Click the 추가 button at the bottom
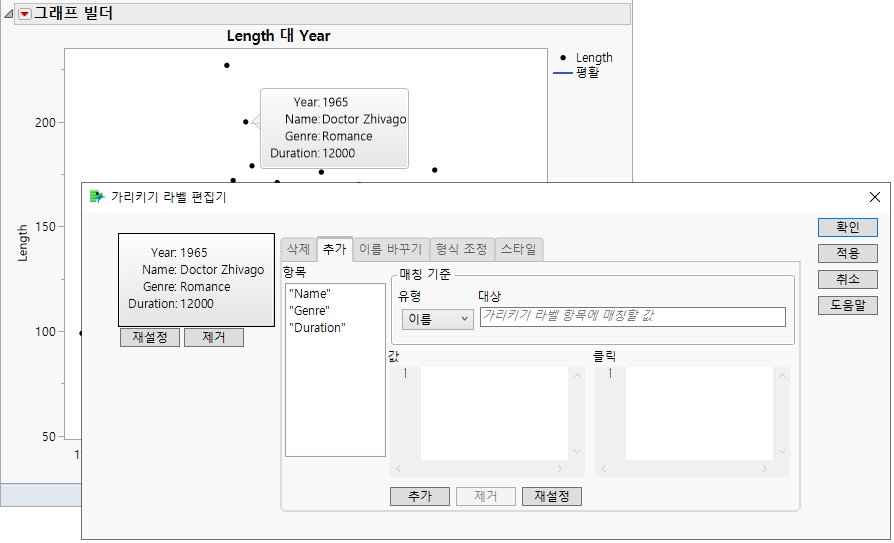 (x=420, y=496)
